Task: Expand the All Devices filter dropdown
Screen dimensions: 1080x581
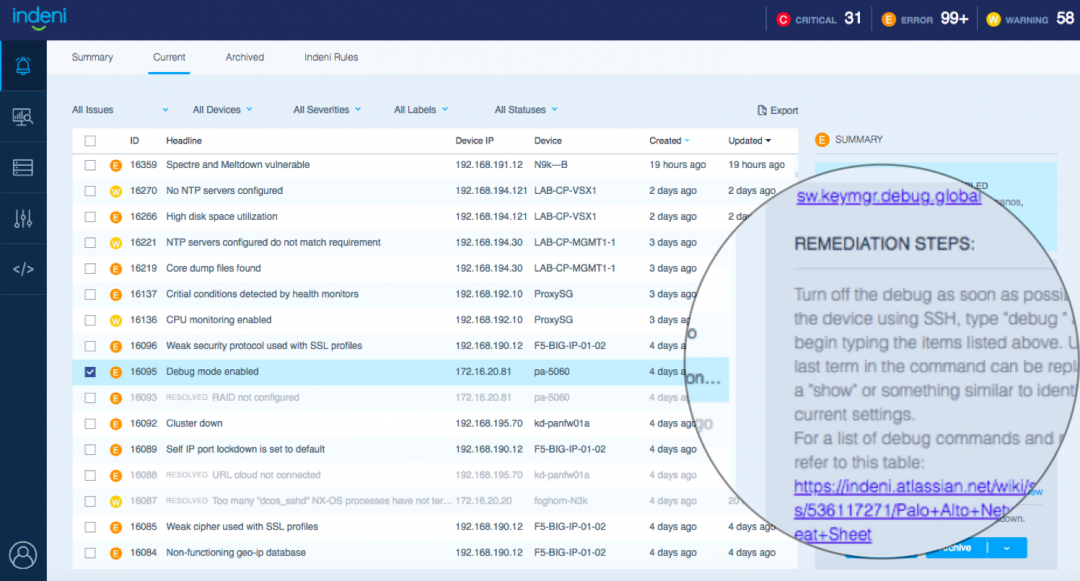Action: (x=222, y=110)
